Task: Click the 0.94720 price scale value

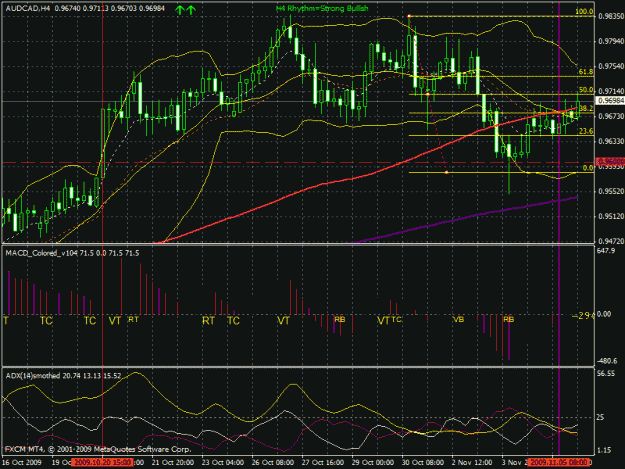Action: 611,241
